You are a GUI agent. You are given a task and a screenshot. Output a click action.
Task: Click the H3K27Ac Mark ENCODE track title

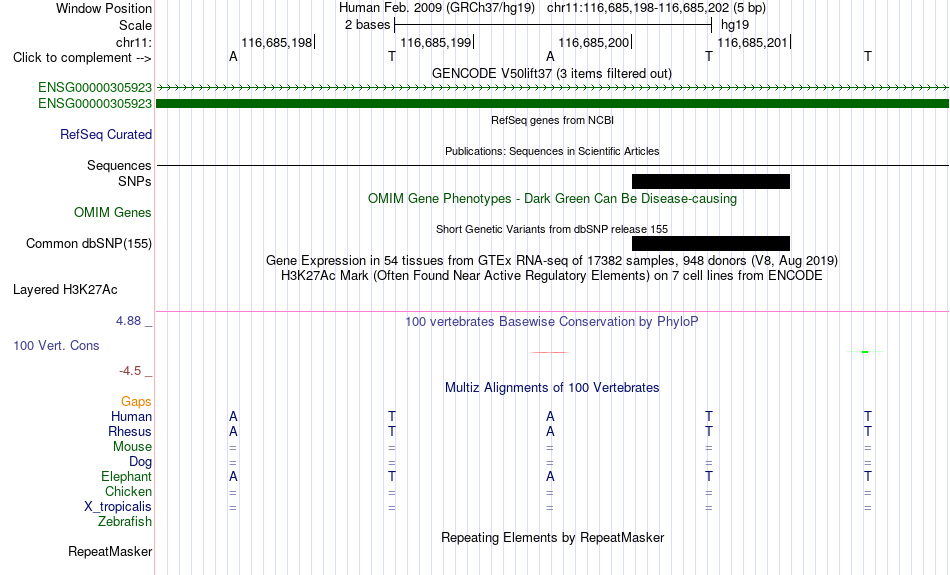click(x=551, y=276)
